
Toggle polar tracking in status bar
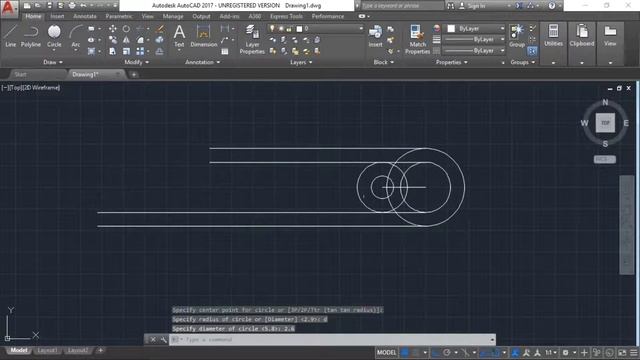point(447,352)
